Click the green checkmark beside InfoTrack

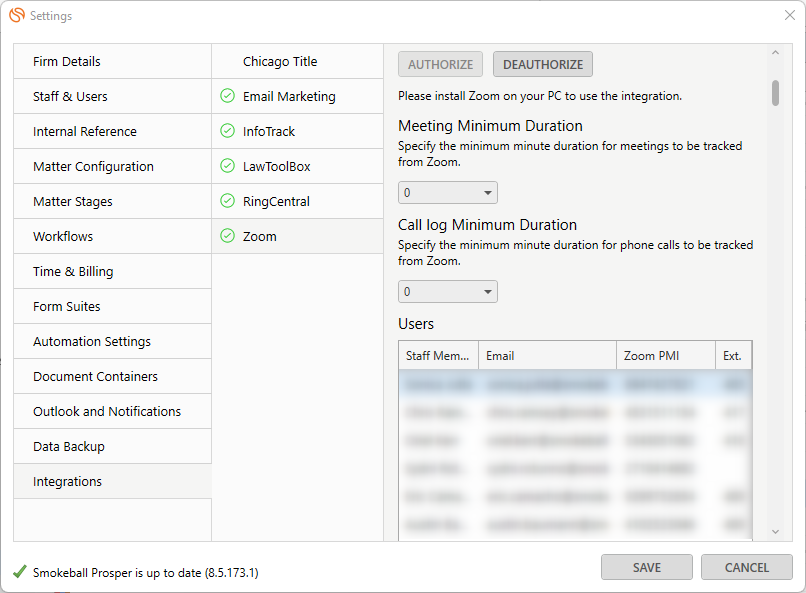pyautogui.click(x=227, y=131)
